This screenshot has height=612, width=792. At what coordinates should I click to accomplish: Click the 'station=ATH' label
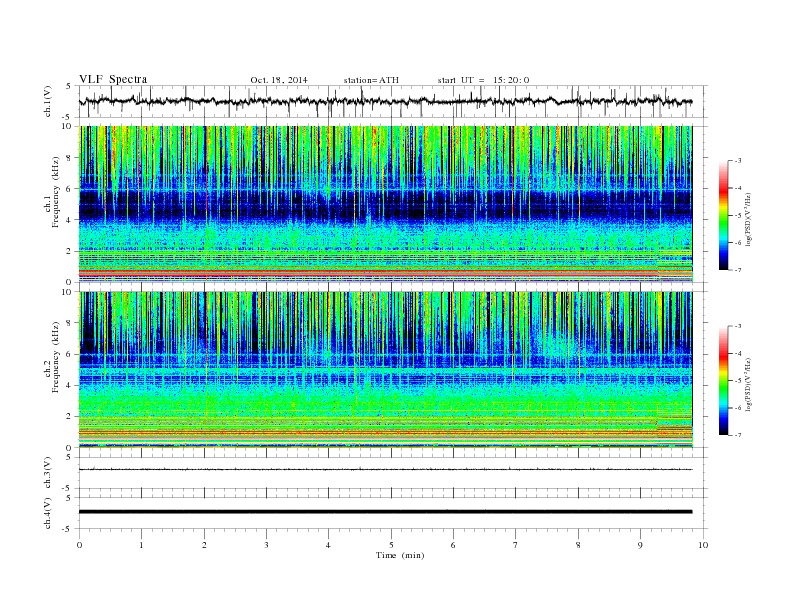(371, 80)
